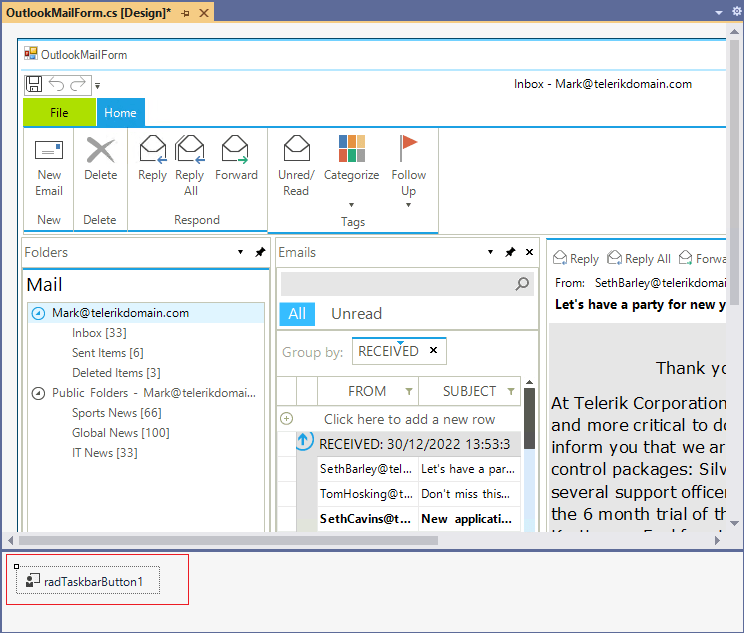
Task: Click the reading pane Reply button
Action: [x=576, y=259]
